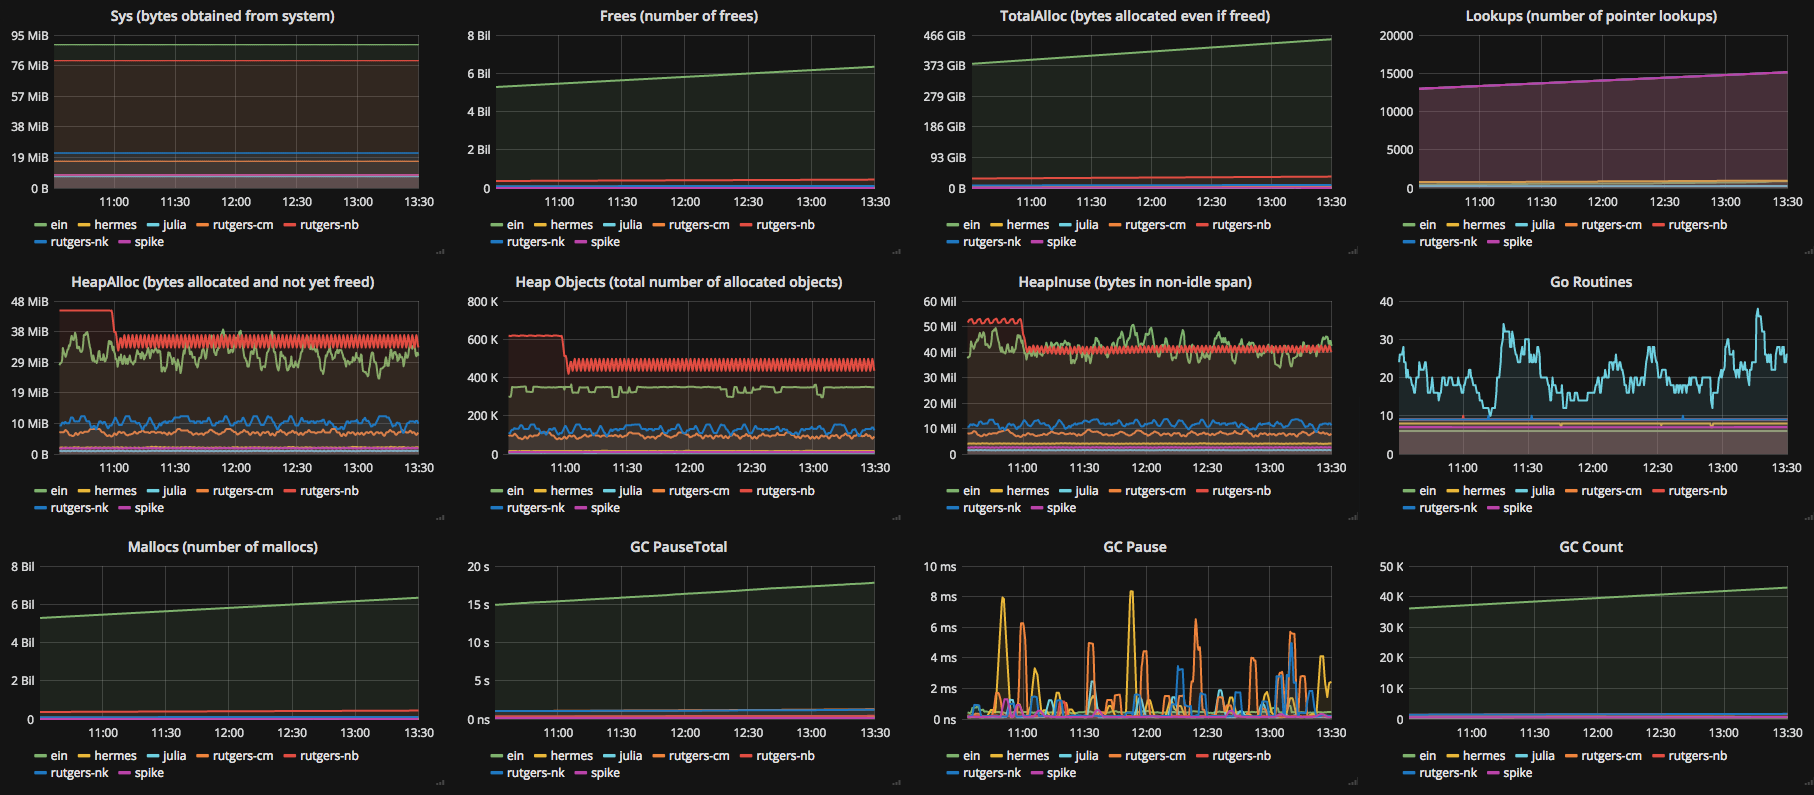Click rutgers-cm color line in Frees legend

tap(659, 225)
